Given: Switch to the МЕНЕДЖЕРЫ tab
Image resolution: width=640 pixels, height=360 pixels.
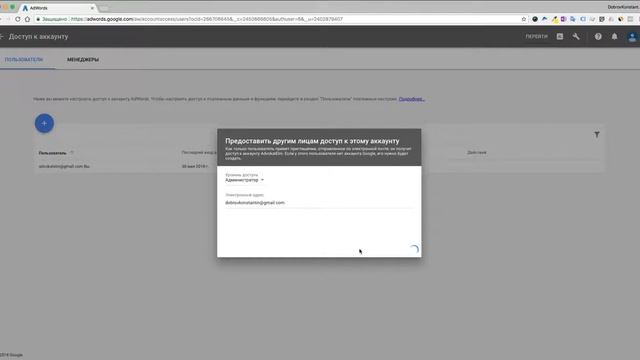Looking at the screenshot, I should (83, 60).
